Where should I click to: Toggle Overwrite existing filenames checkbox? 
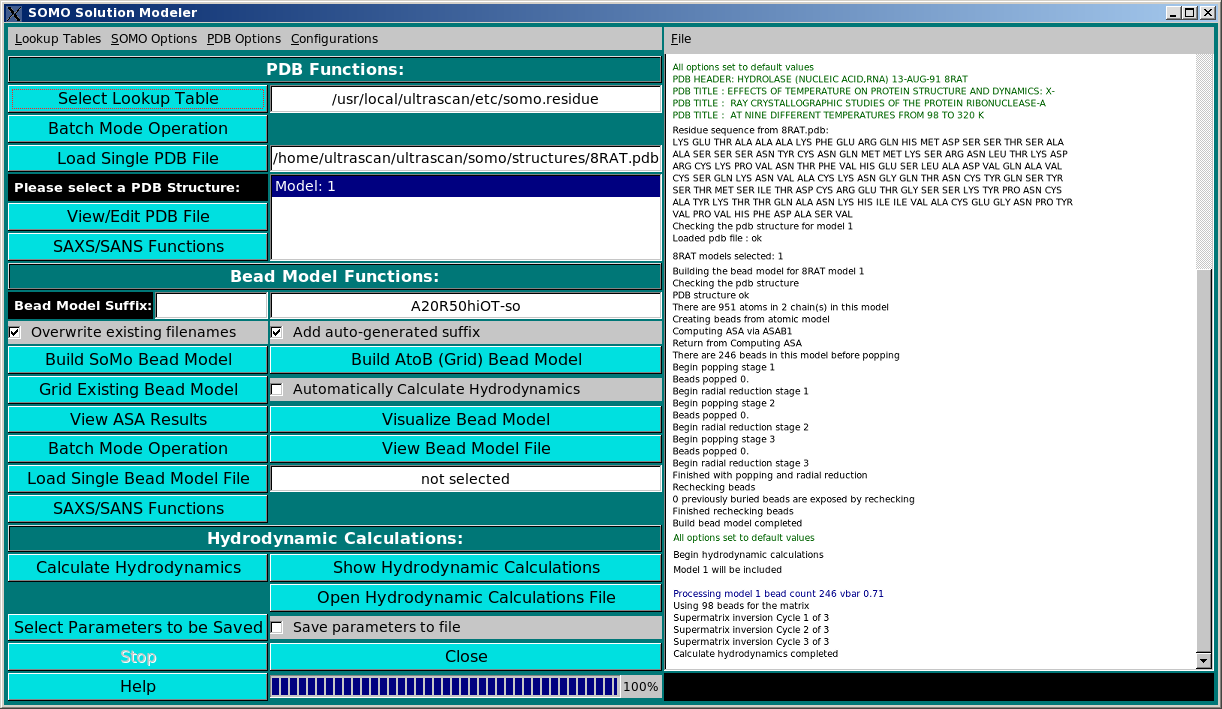point(15,332)
